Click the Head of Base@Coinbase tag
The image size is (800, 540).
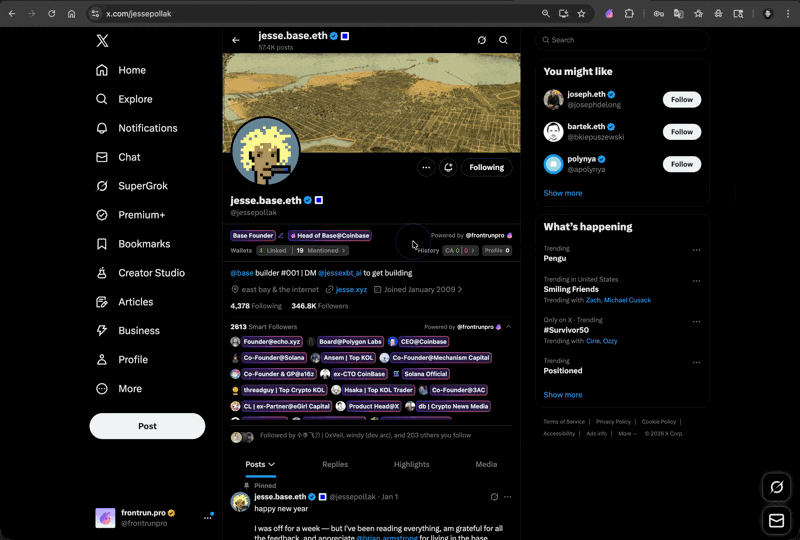coord(330,235)
